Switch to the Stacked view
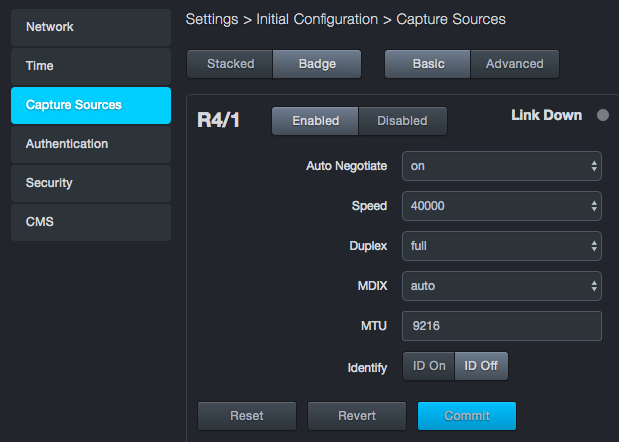The height and width of the screenshot is (442, 619). (230, 64)
